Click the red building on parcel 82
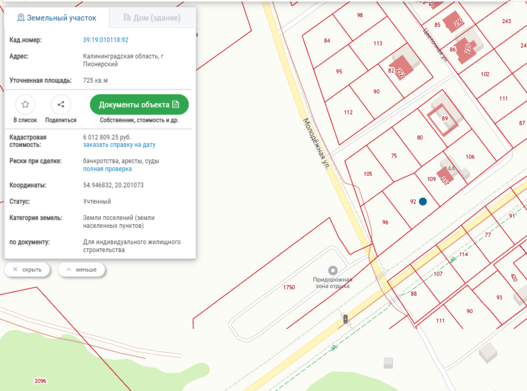 coord(401,68)
